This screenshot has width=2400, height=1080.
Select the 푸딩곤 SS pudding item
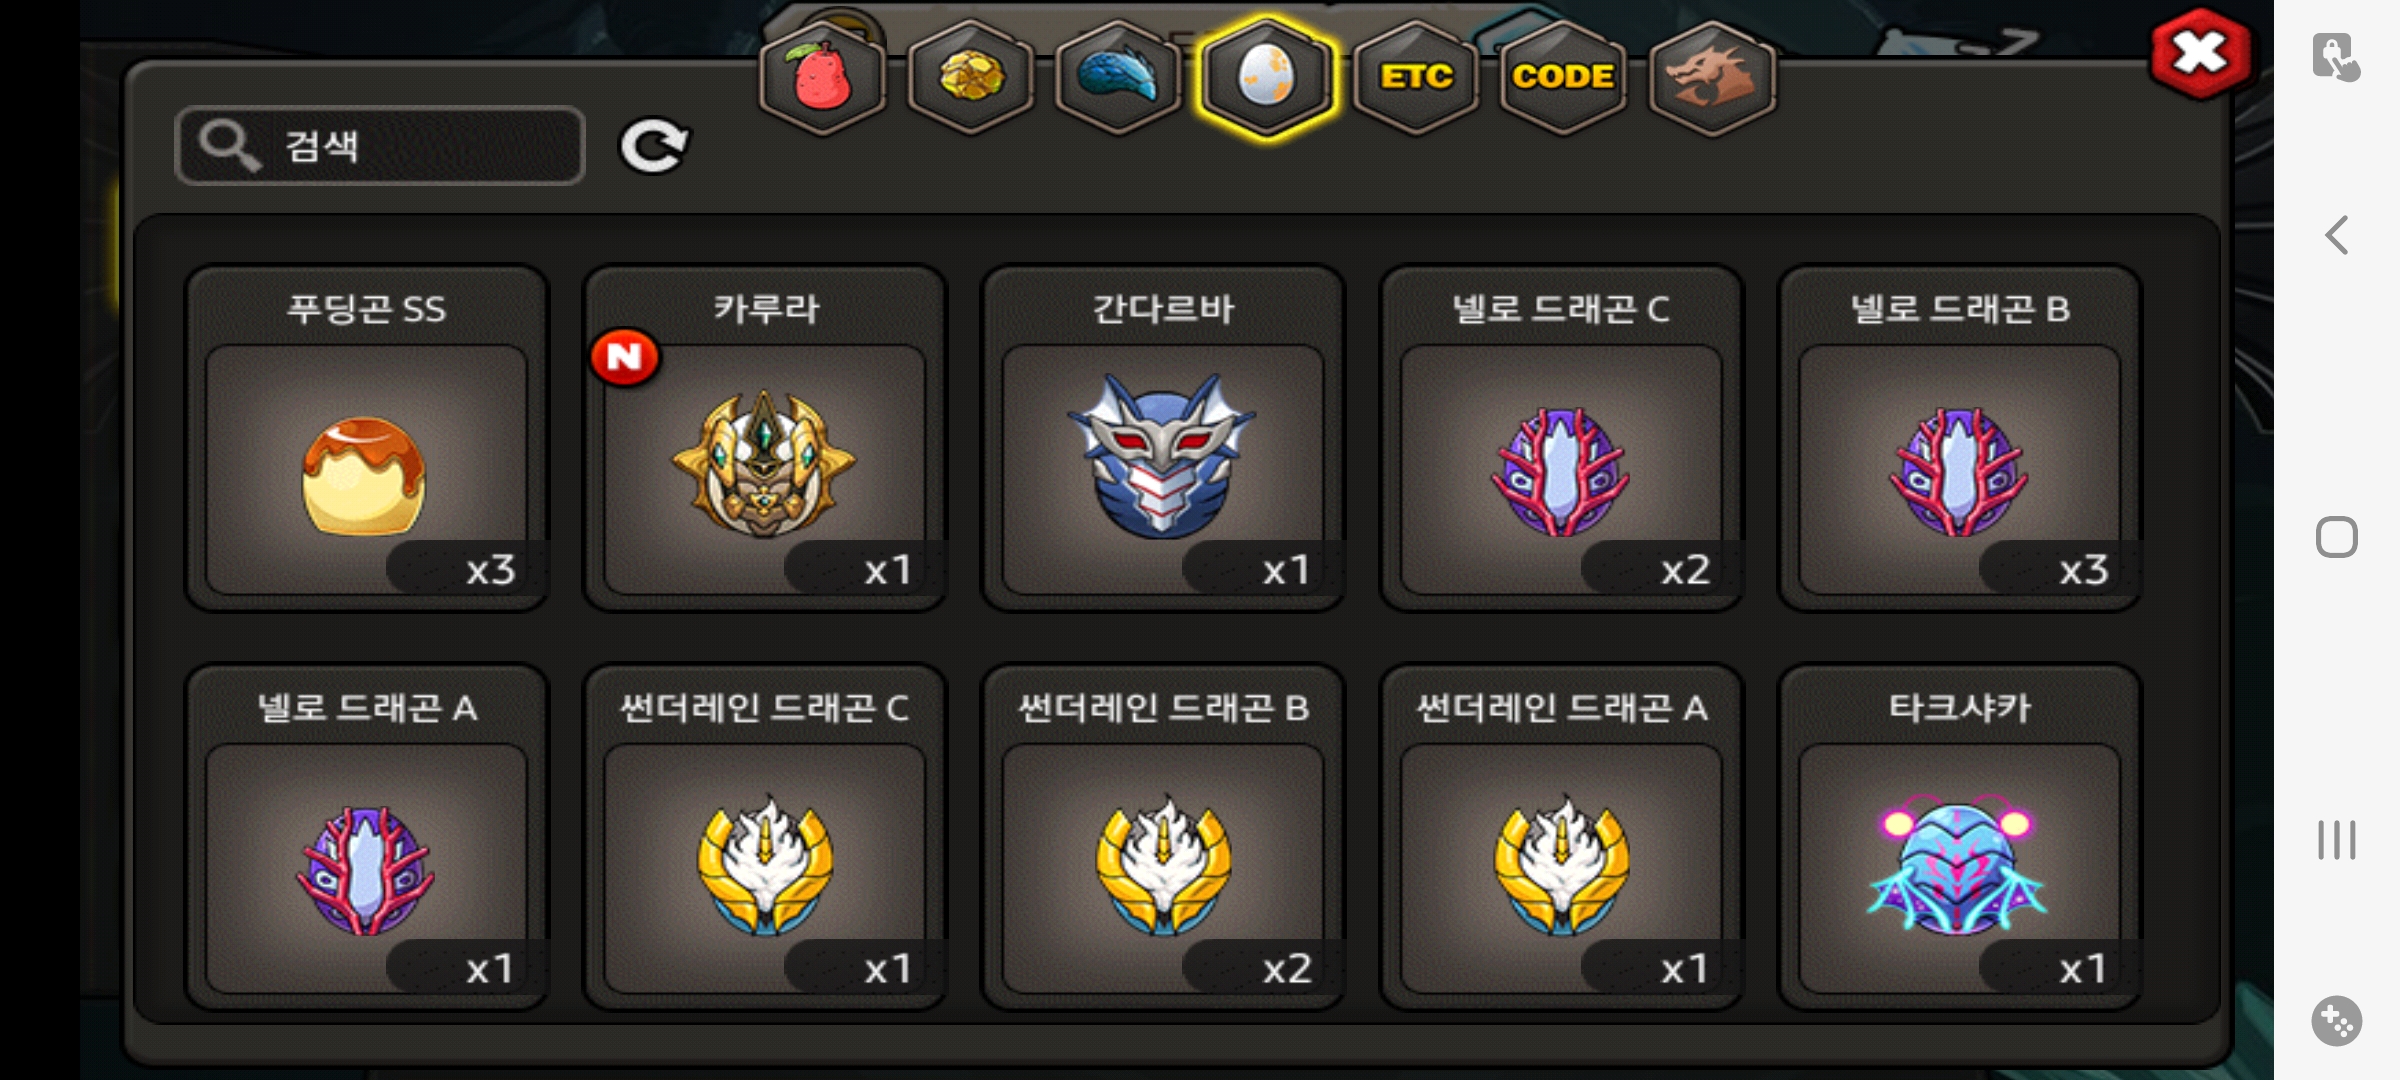[367, 438]
